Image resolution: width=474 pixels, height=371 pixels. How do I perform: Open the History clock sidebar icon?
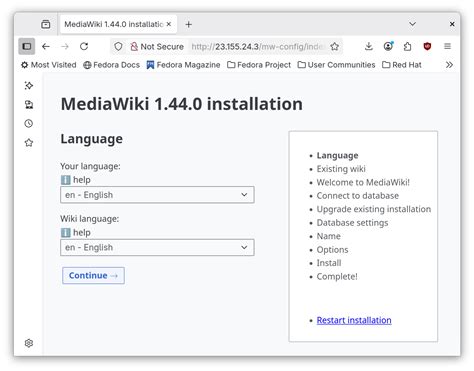29,124
